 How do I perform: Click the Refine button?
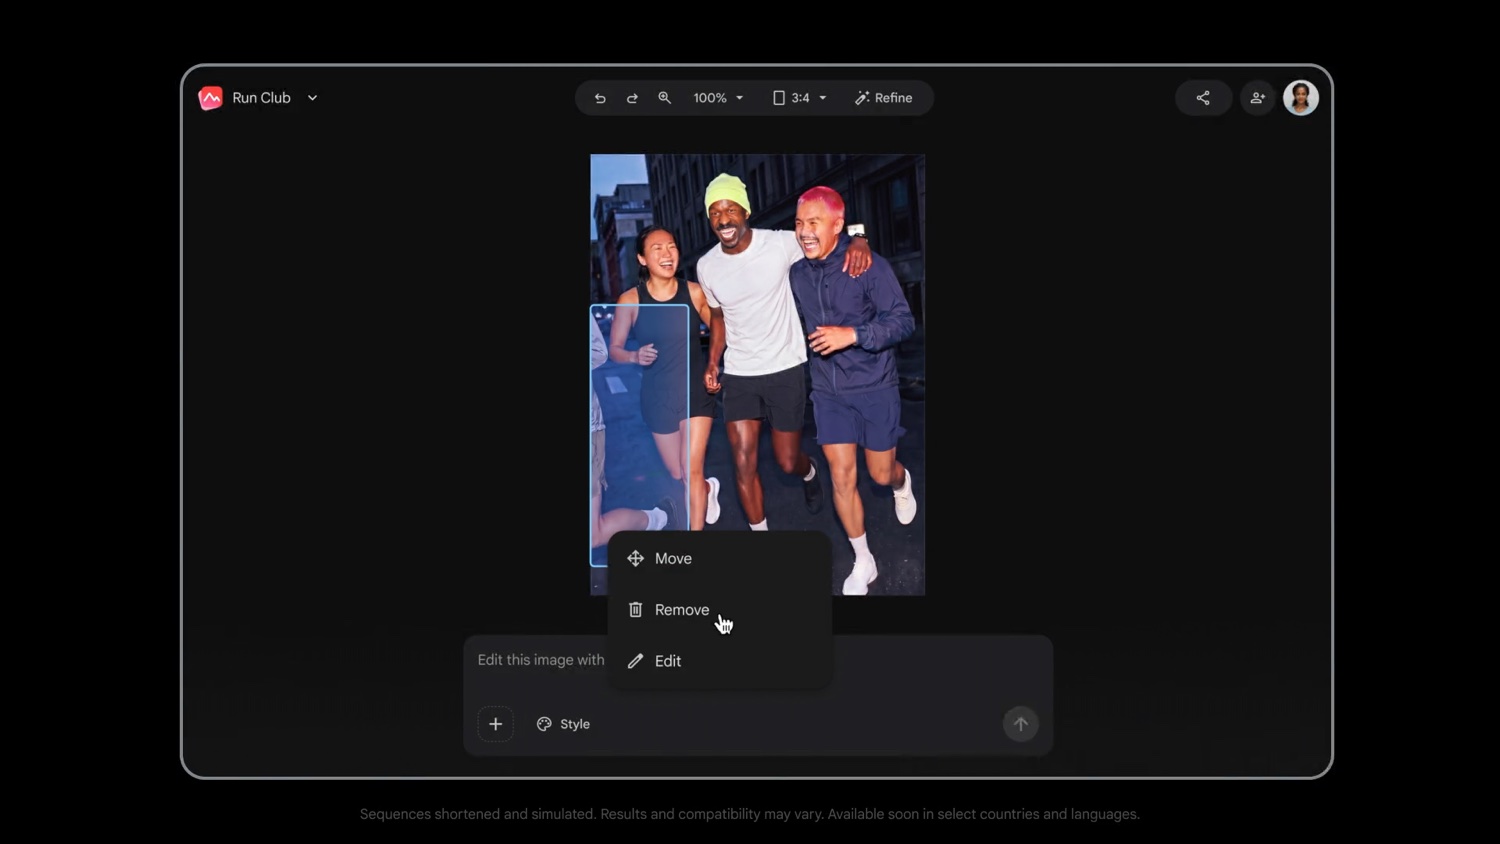click(883, 98)
